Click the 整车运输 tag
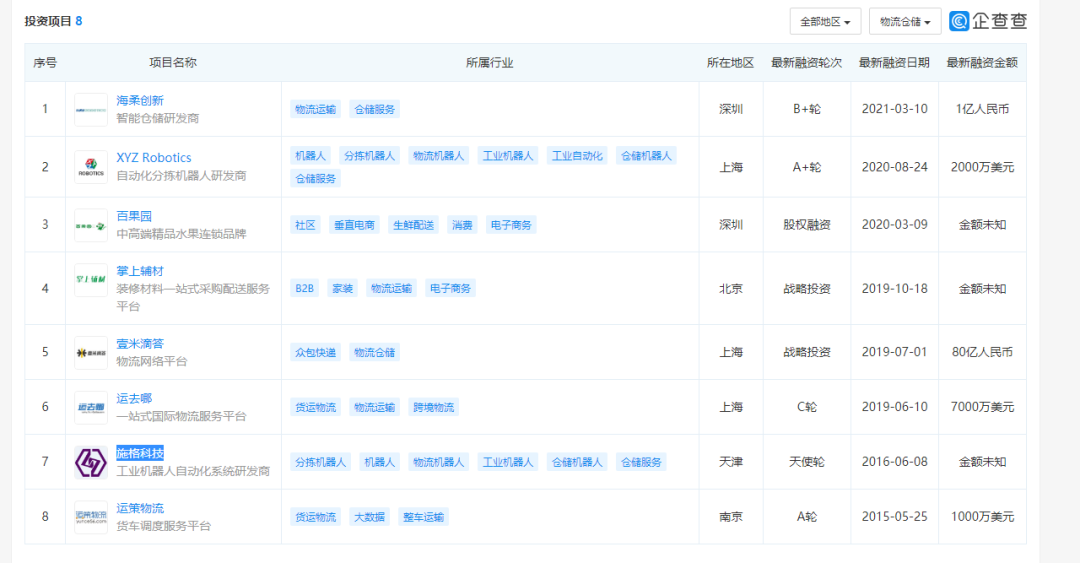 (424, 517)
